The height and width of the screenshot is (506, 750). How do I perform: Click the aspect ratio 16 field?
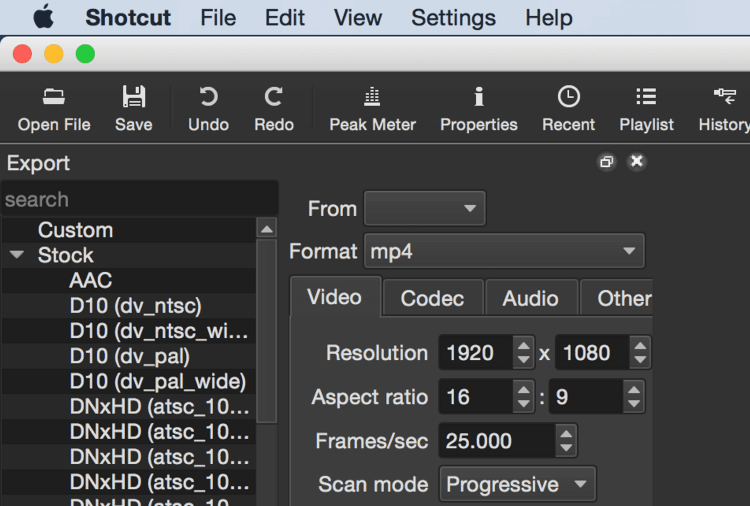pyautogui.click(x=475, y=396)
